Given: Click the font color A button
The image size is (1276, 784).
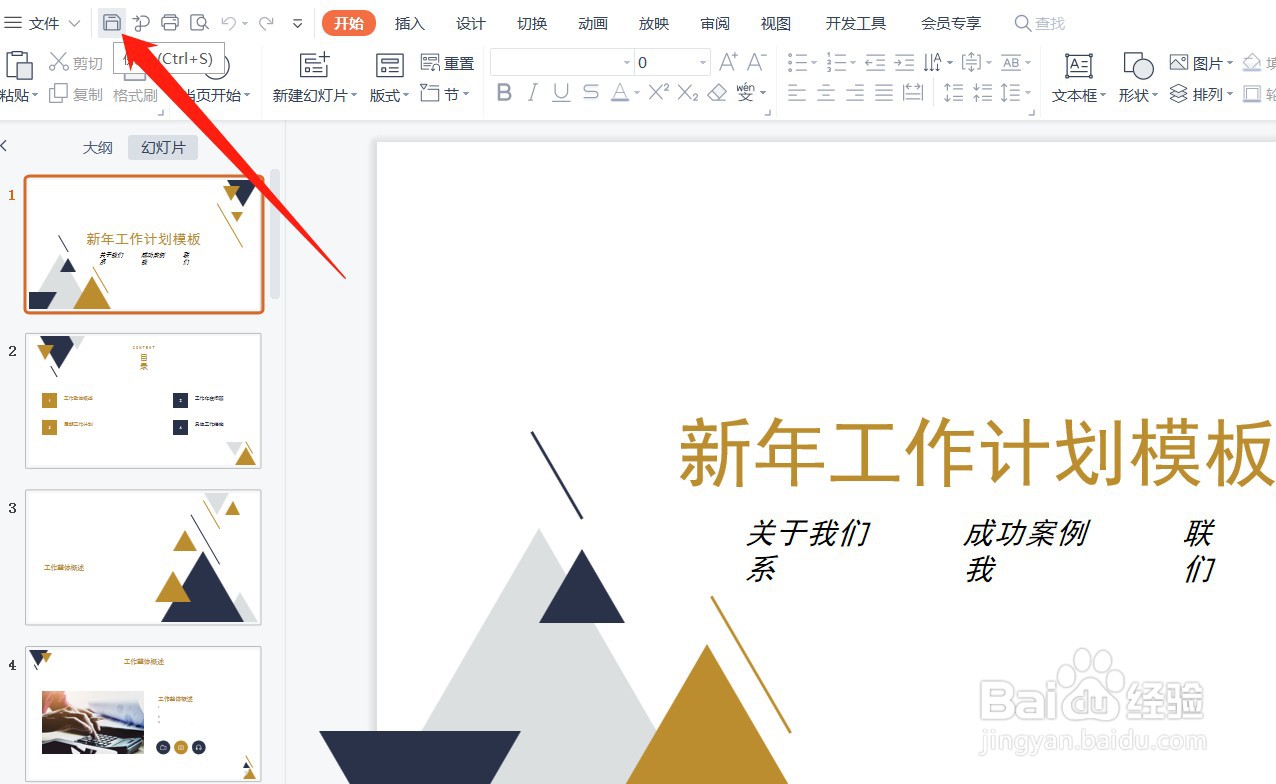Looking at the screenshot, I should click(x=620, y=93).
